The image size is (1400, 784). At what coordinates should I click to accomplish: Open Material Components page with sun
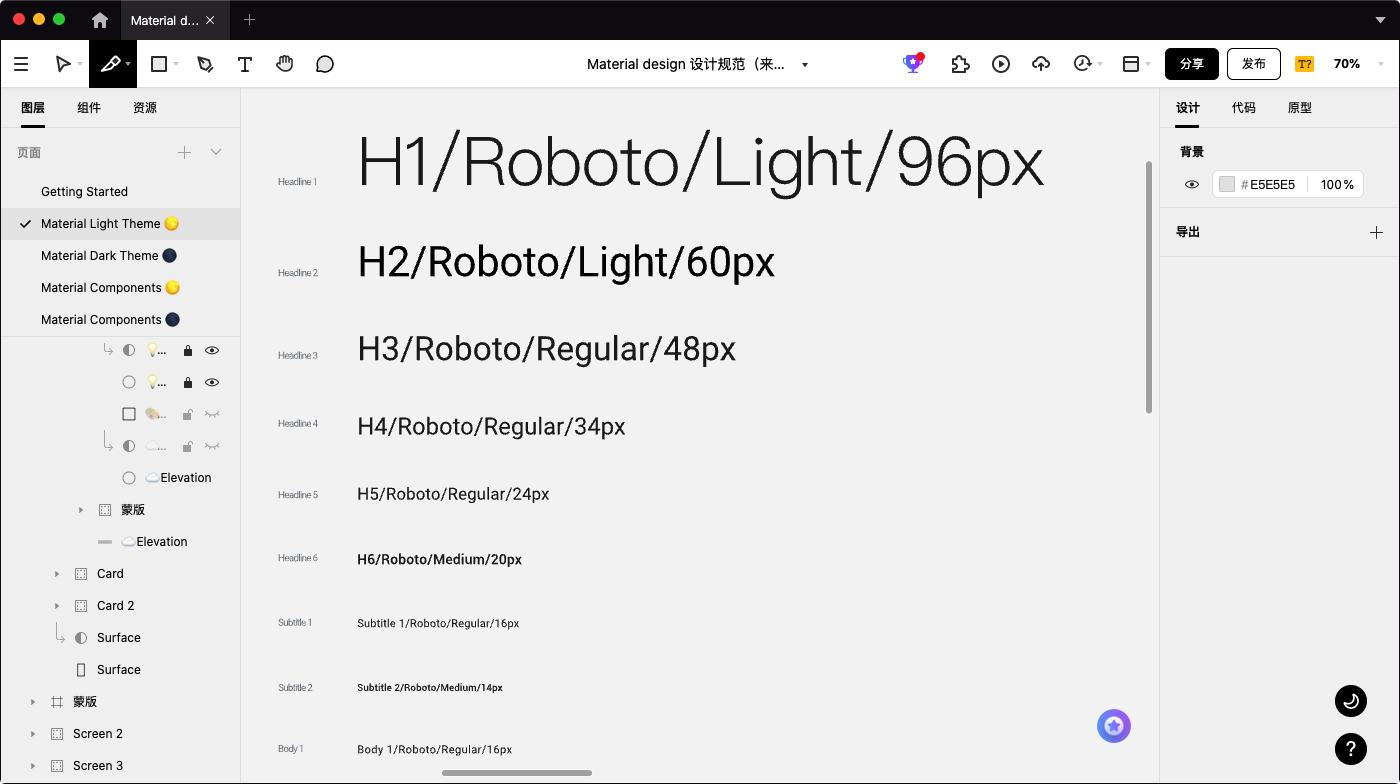click(120, 288)
